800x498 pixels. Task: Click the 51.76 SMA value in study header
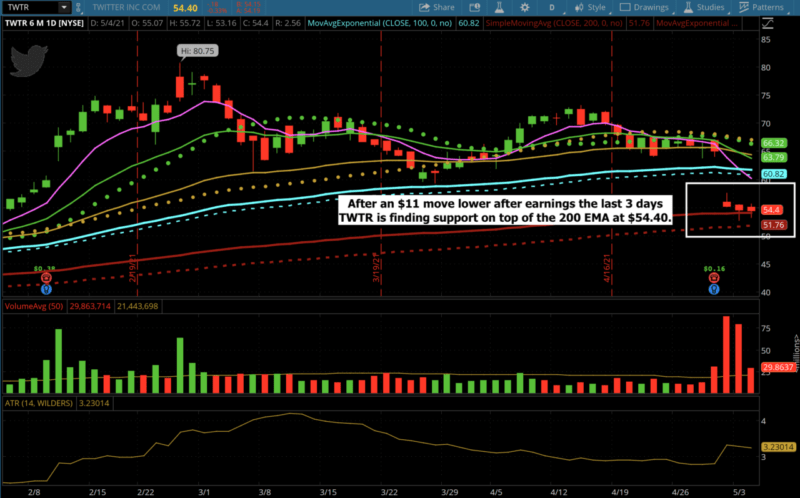[x=638, y=23]
